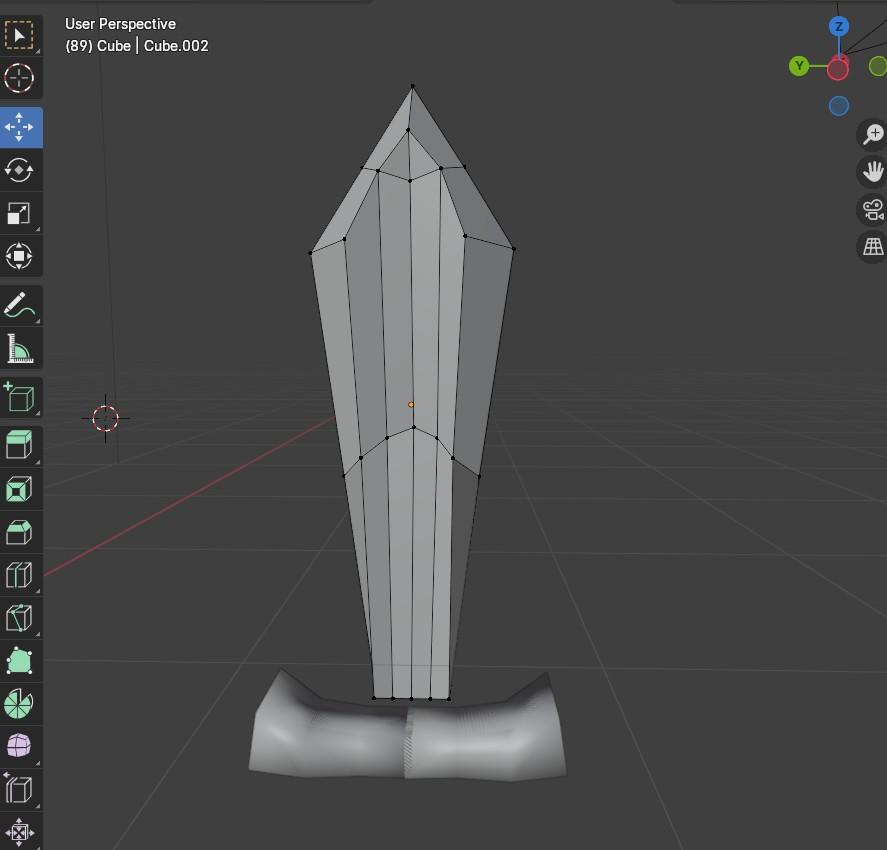Switch perspective/orthographic with grid button
887x850 pixels.
pyautogui.click(x=873, y=247)
